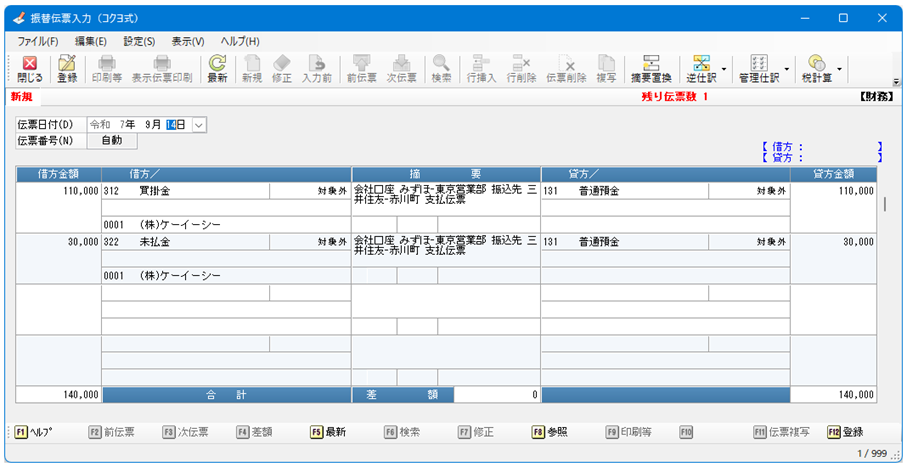Open the 管理仕訳 dropdown arrow
907x467 pixels.
[786, 70]
